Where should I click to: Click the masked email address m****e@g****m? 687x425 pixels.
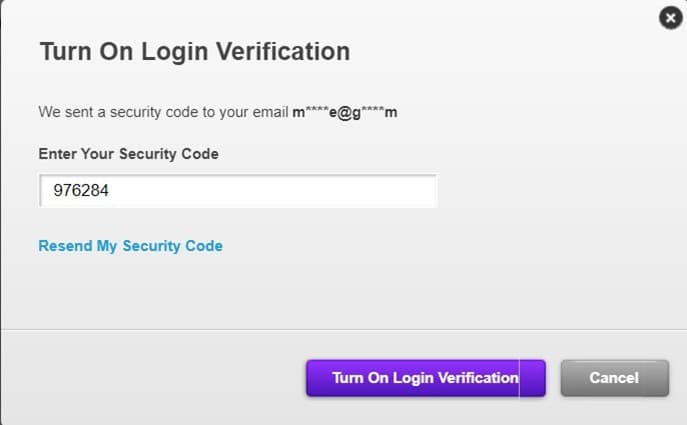point(344,111)
